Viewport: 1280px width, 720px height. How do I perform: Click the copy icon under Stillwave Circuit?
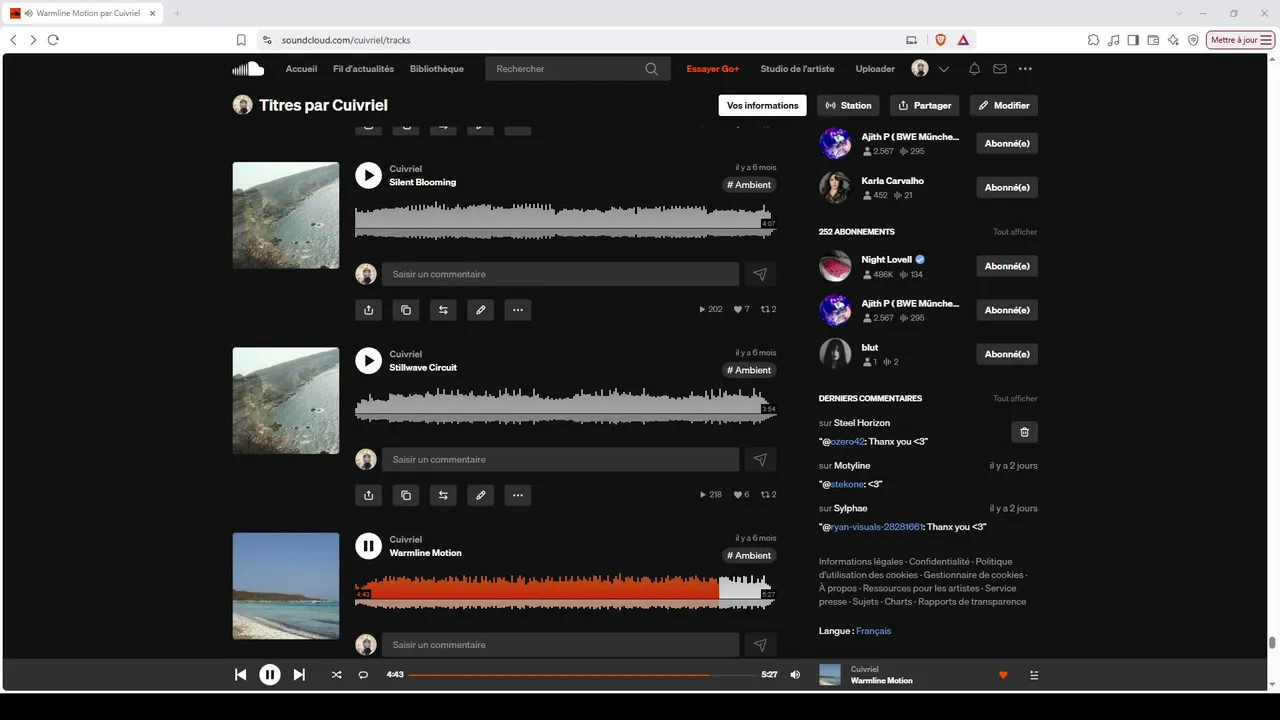406,495
